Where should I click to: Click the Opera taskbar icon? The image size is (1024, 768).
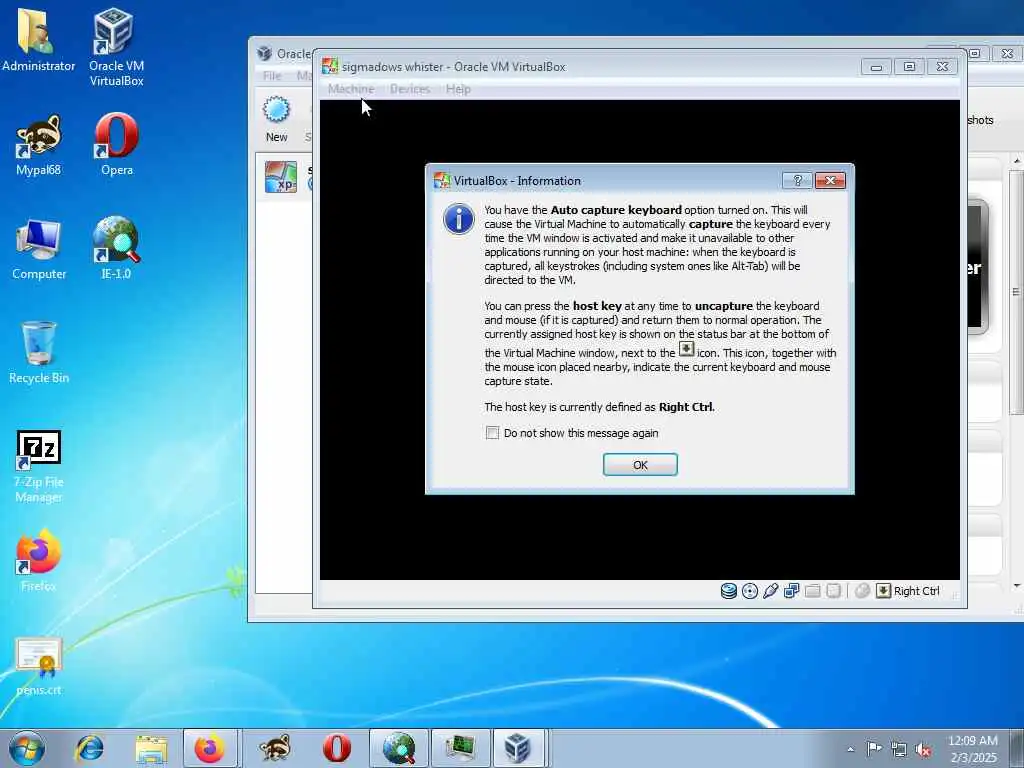336,748
